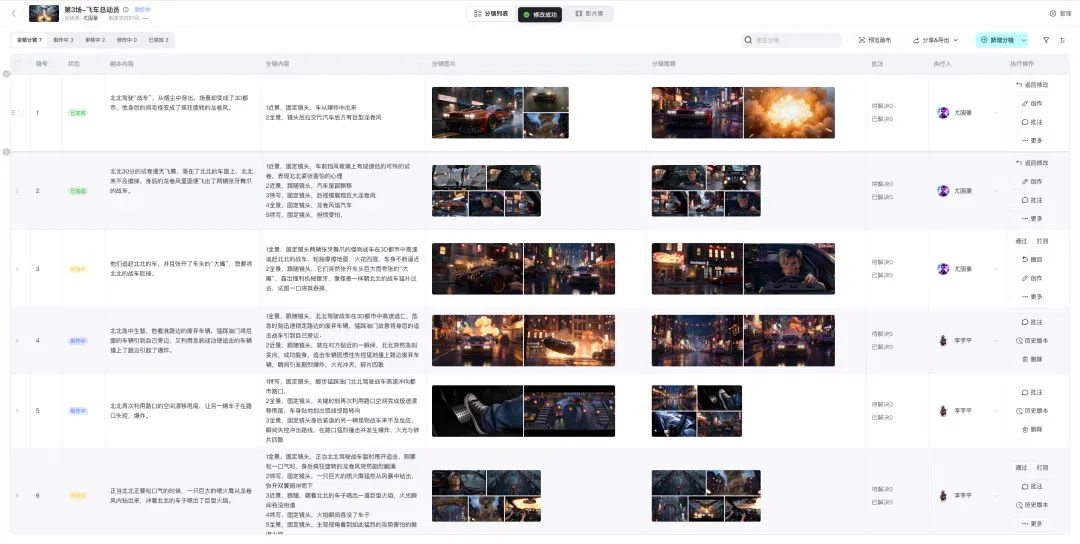
Task: Expand executor dropdown in row 3
Action: [x=995, y=269]
